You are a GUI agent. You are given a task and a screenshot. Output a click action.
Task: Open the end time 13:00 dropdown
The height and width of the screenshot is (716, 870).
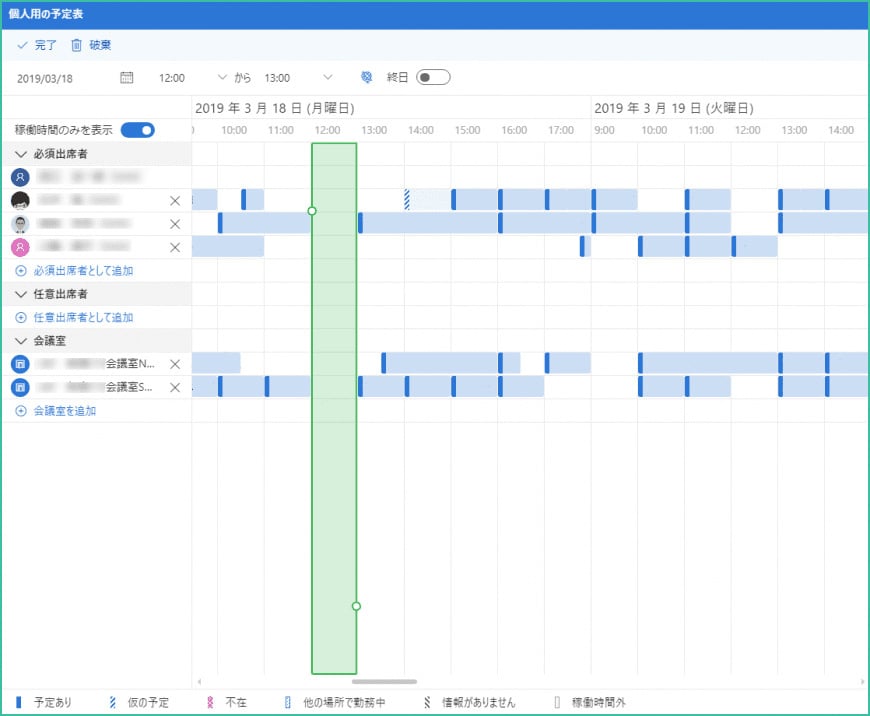327,77
